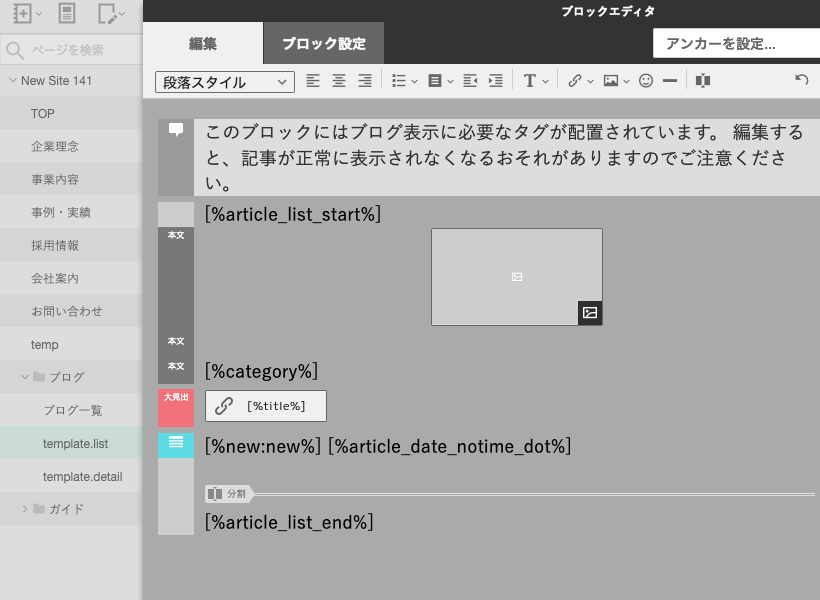Click the image placeholder thumbnail
The height and width of the screenshot is (600, 820).
click(x=517, y=277)
